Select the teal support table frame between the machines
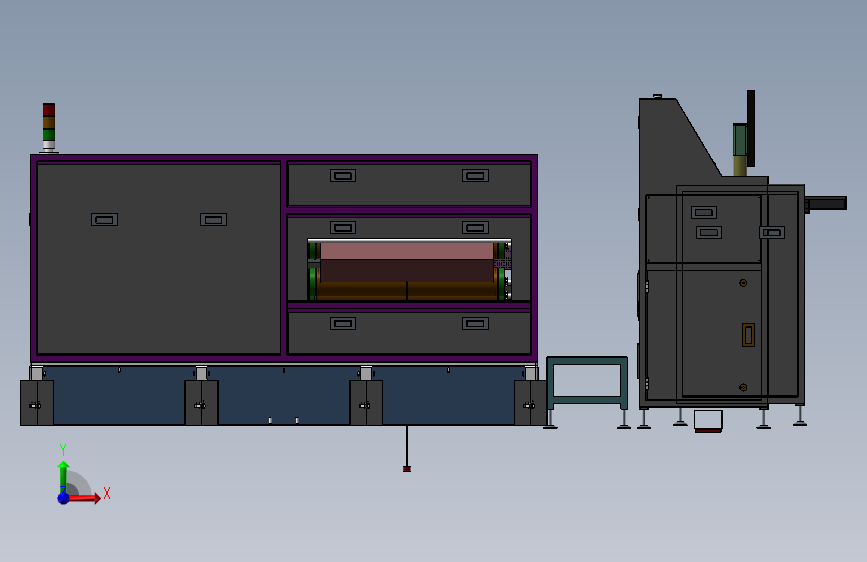 587,383
